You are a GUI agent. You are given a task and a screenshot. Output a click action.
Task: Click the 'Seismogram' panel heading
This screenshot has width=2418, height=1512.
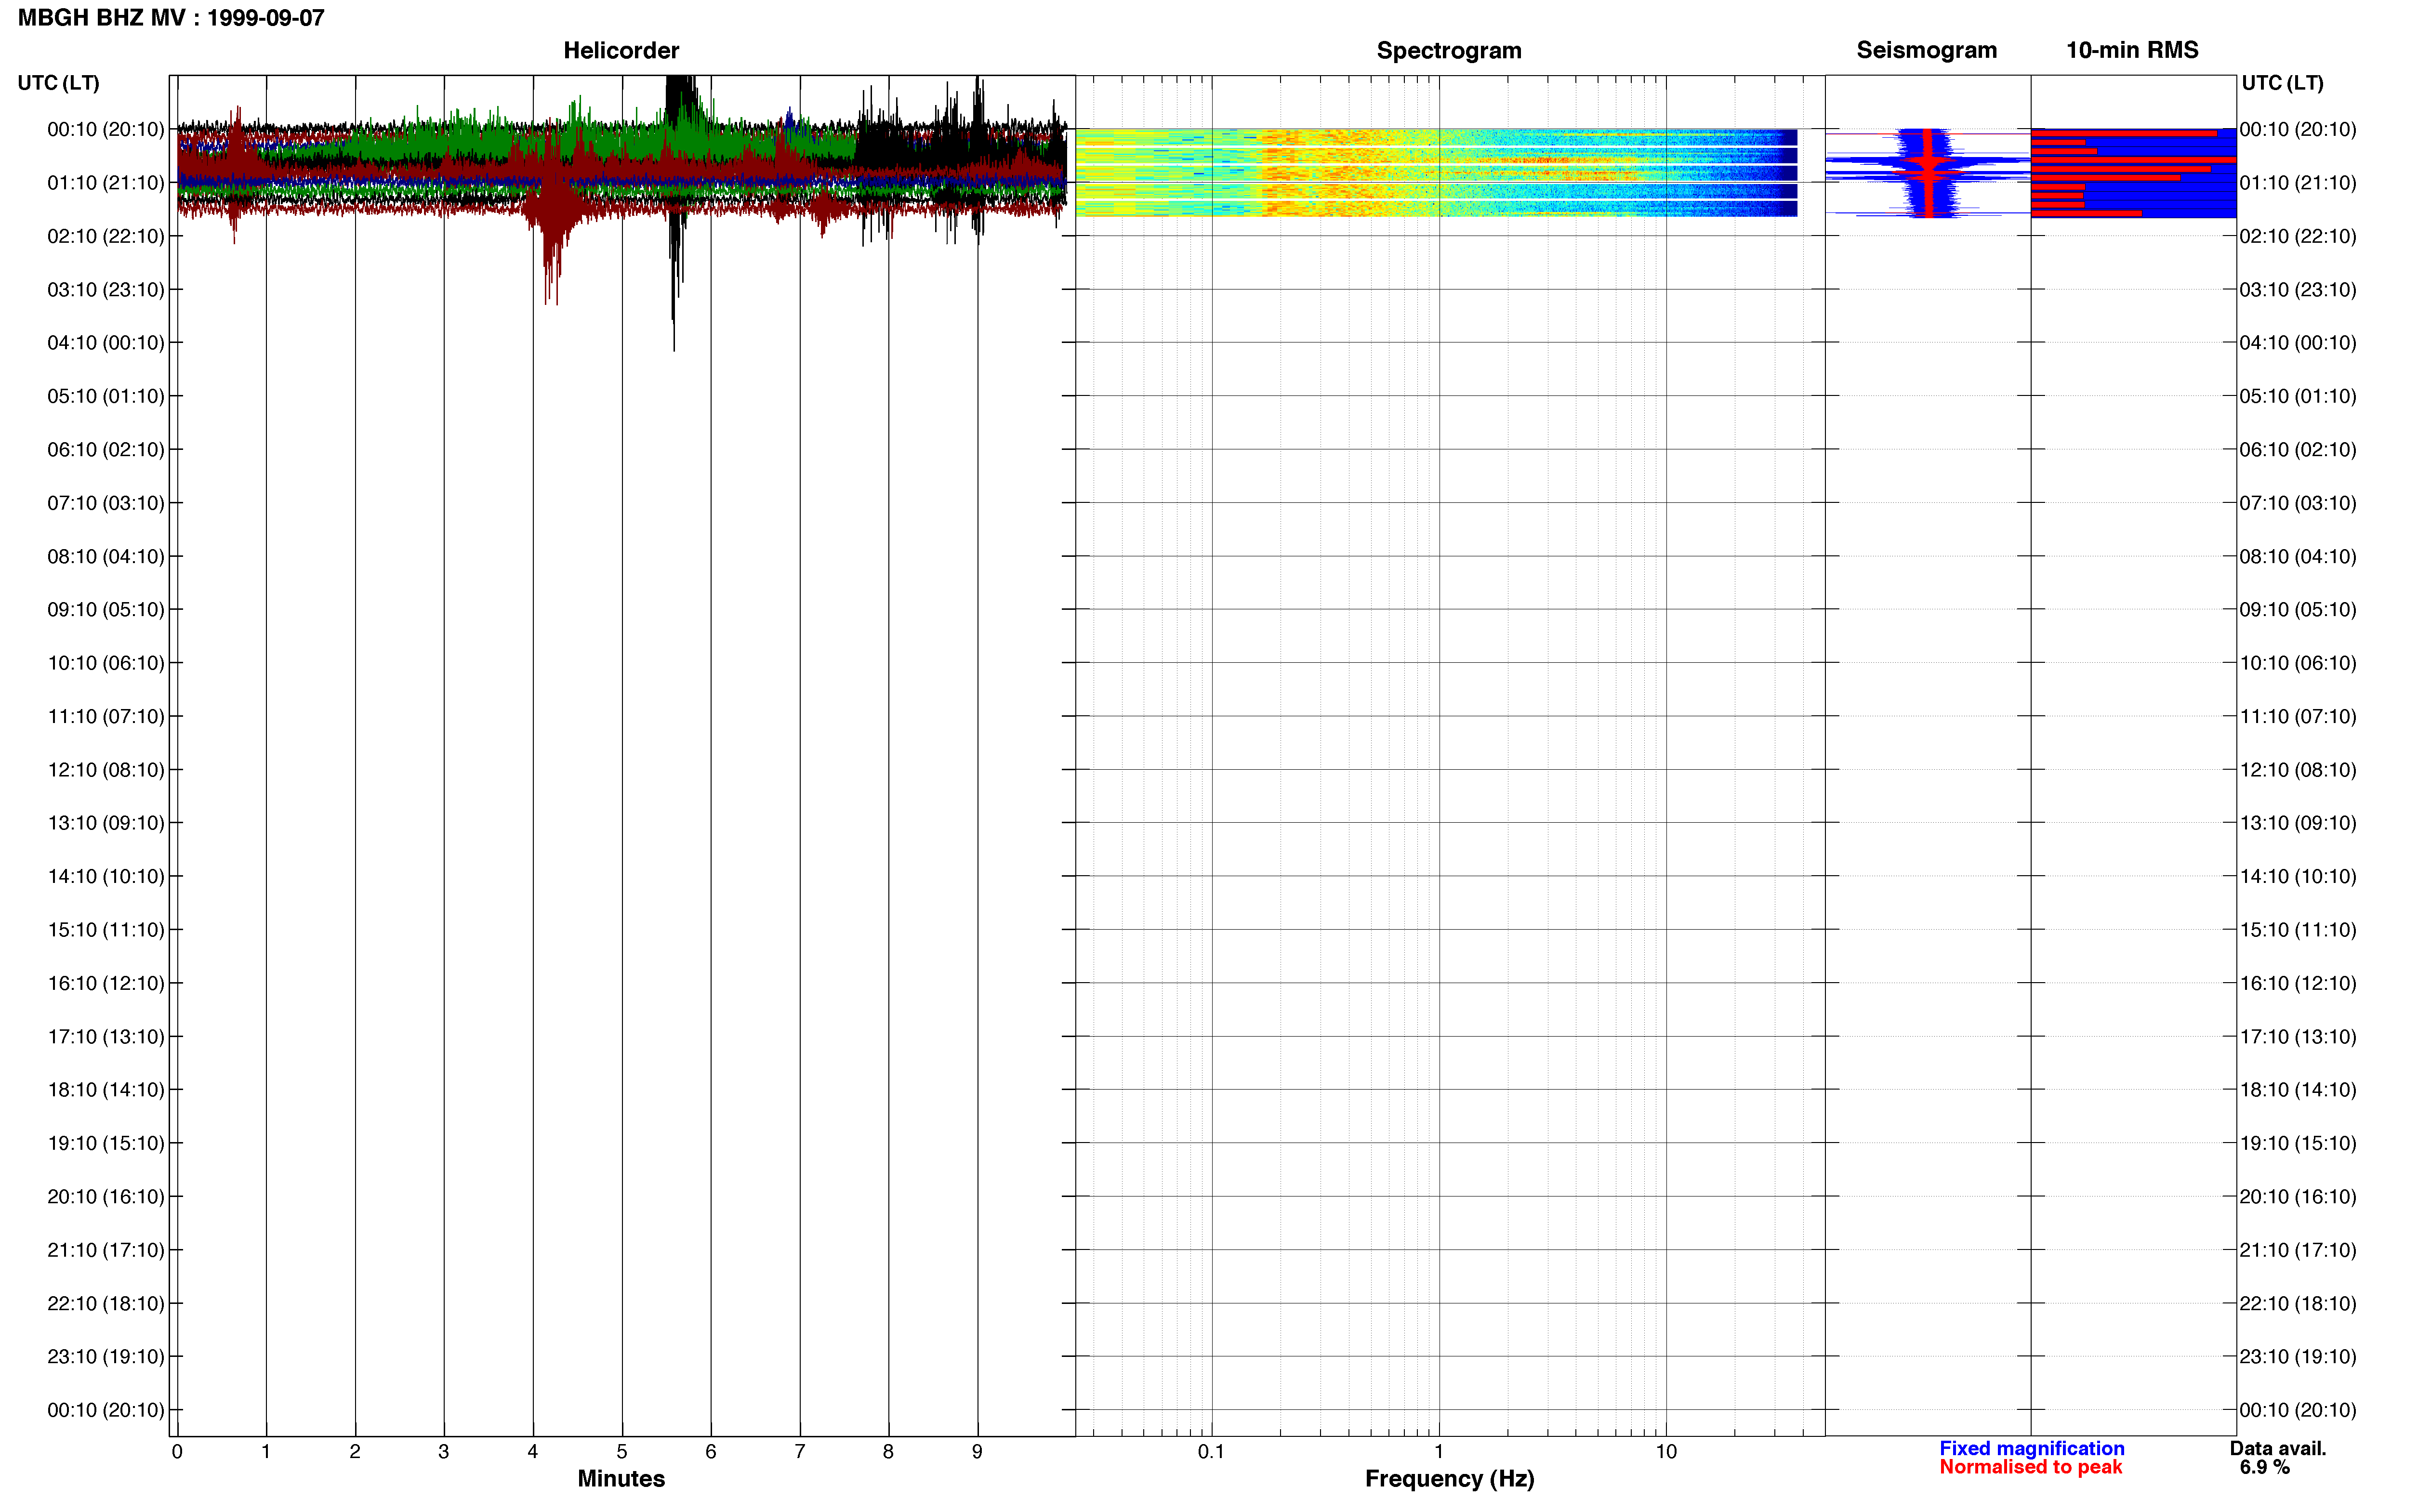[x=1926, y=50]
